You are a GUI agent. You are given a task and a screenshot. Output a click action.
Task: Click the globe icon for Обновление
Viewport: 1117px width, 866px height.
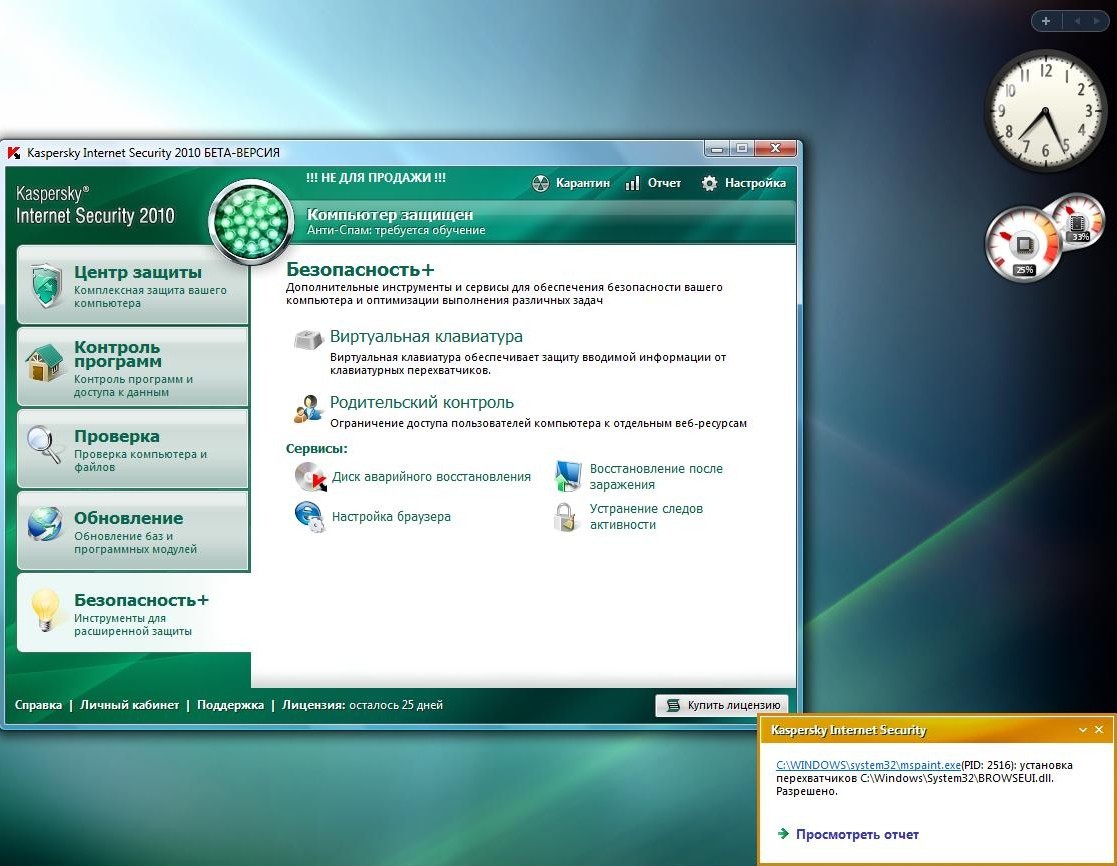(44, 524)
